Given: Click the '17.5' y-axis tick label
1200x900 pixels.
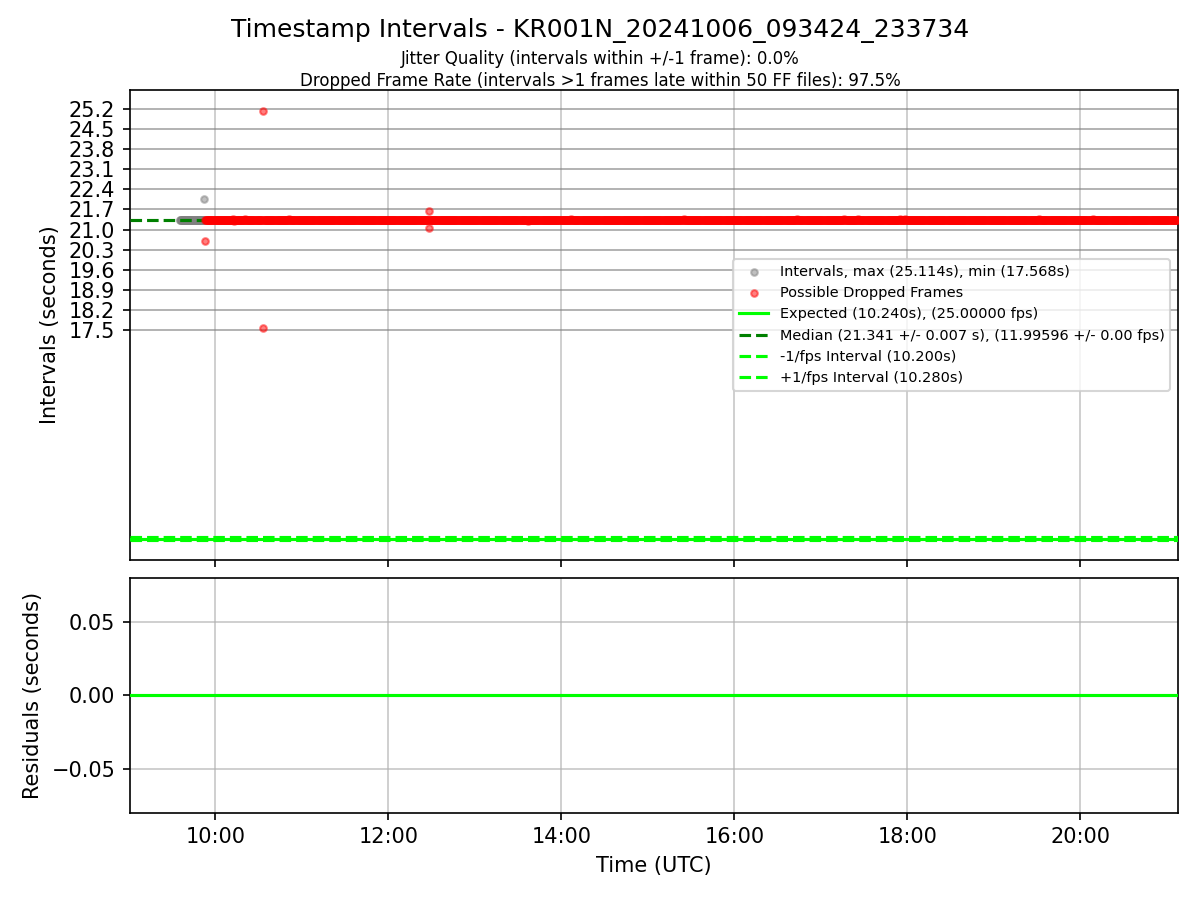Looking at the screenshot, I should pyautogui.click(x=90, y=331).
